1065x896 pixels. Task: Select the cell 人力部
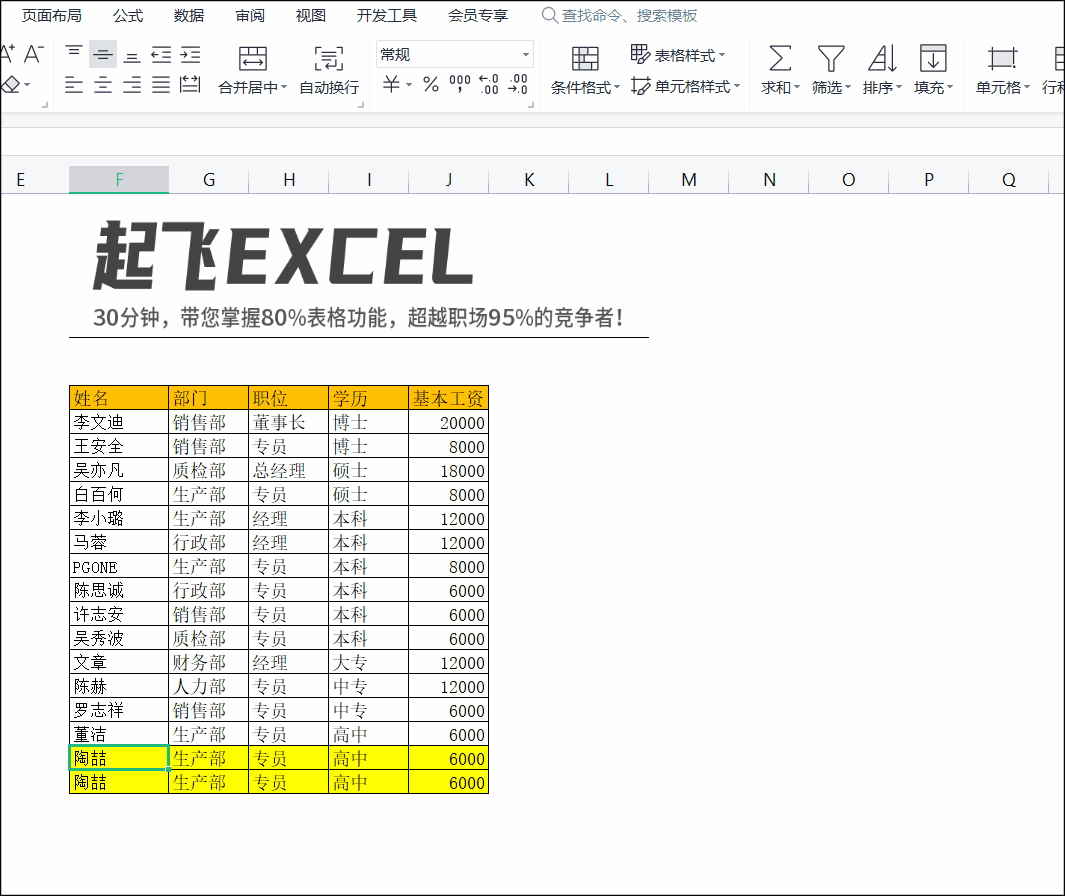click(209, 686)
